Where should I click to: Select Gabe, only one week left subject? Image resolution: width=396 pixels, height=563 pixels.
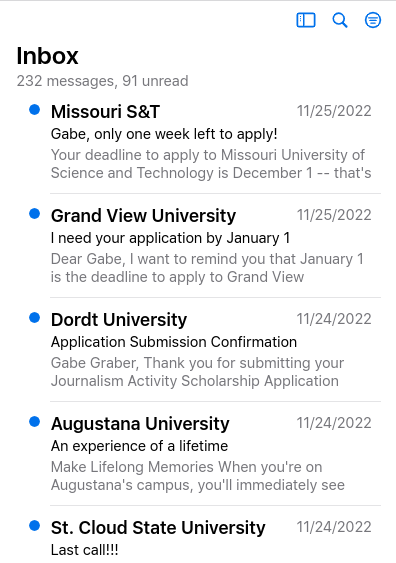coord(164,134)
